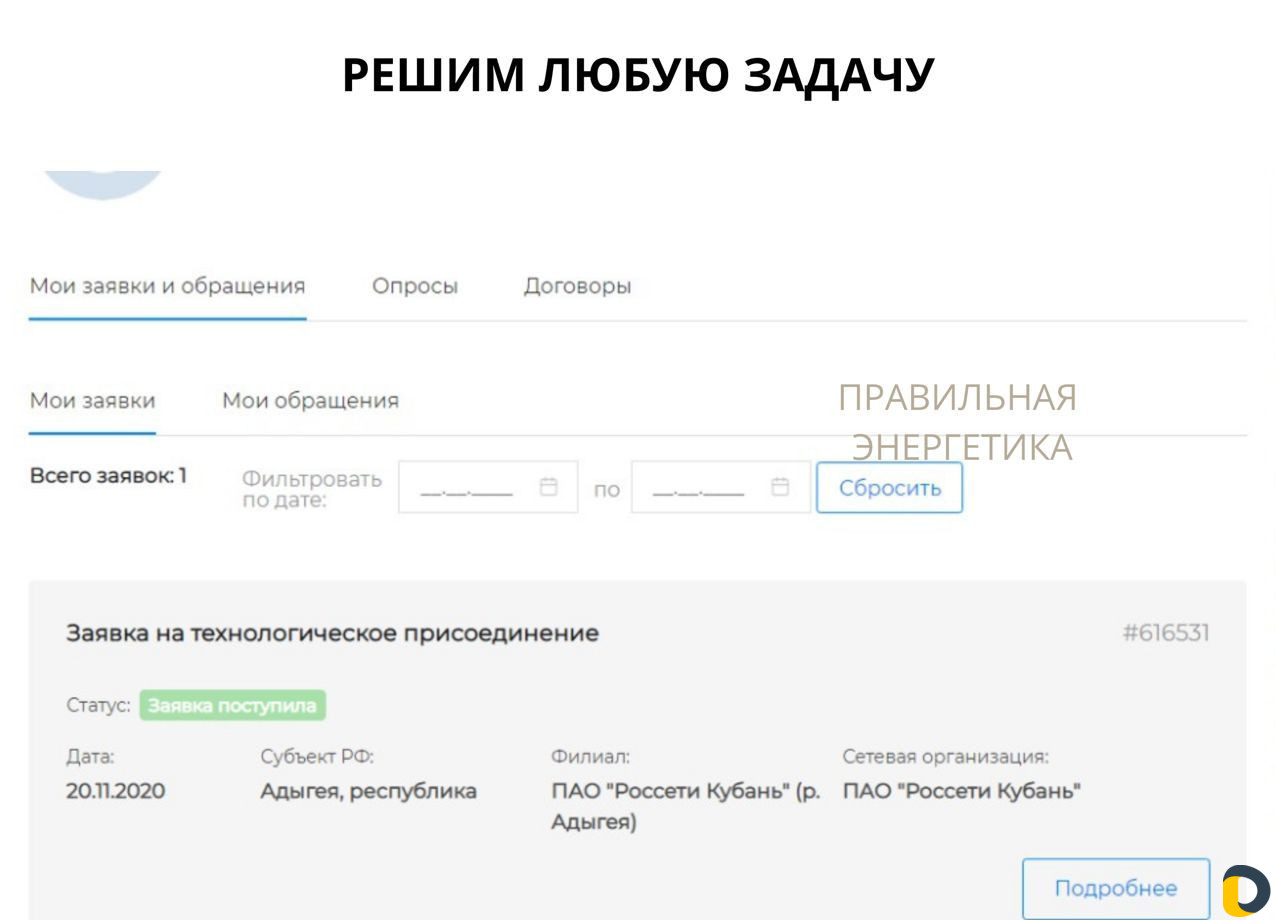1276x920 pixels.
Task: Click title Заявка на технологическое присоединение
Action: pyautogui.click(x=332, y=633)
